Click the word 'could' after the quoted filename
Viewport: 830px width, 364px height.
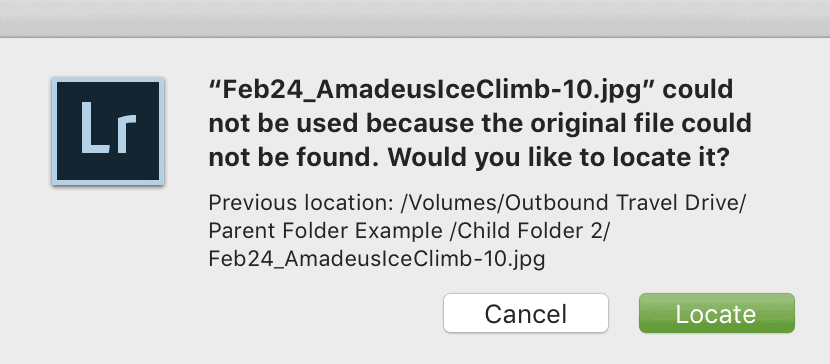tap(698, 89)
